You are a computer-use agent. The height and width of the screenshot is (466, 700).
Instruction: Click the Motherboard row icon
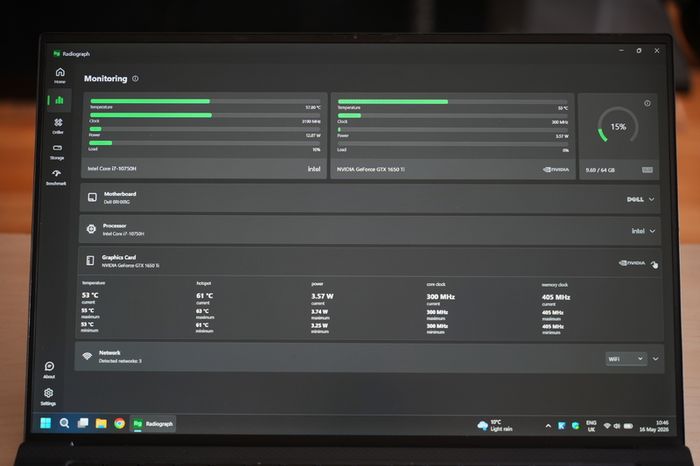(x=92, y=197)
